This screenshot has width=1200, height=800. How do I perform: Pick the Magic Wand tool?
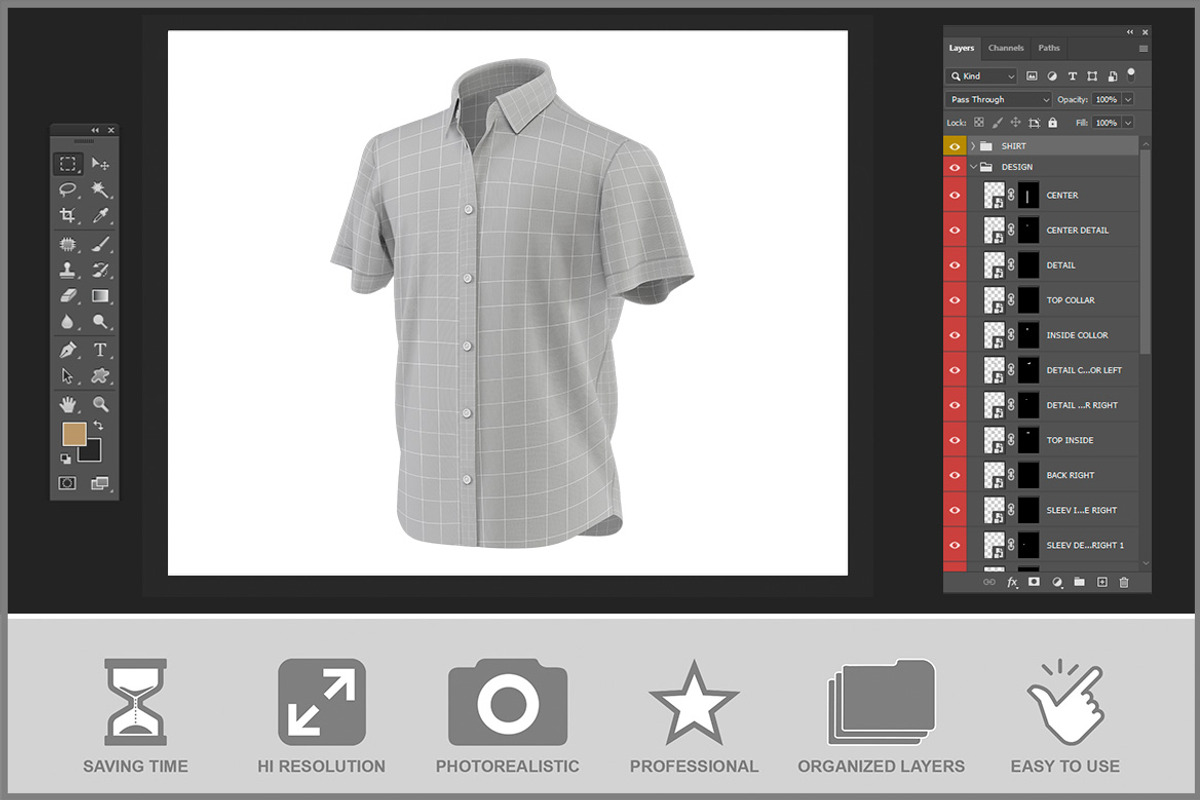[100, 190]
